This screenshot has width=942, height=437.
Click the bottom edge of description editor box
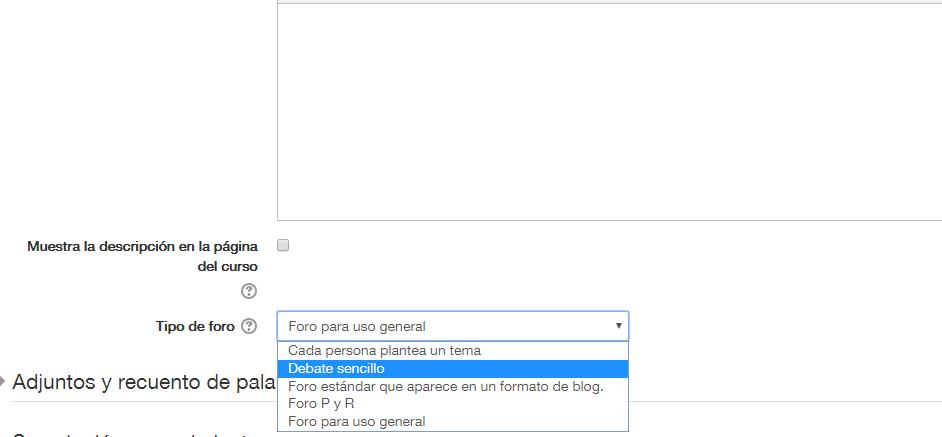[609, 221]
